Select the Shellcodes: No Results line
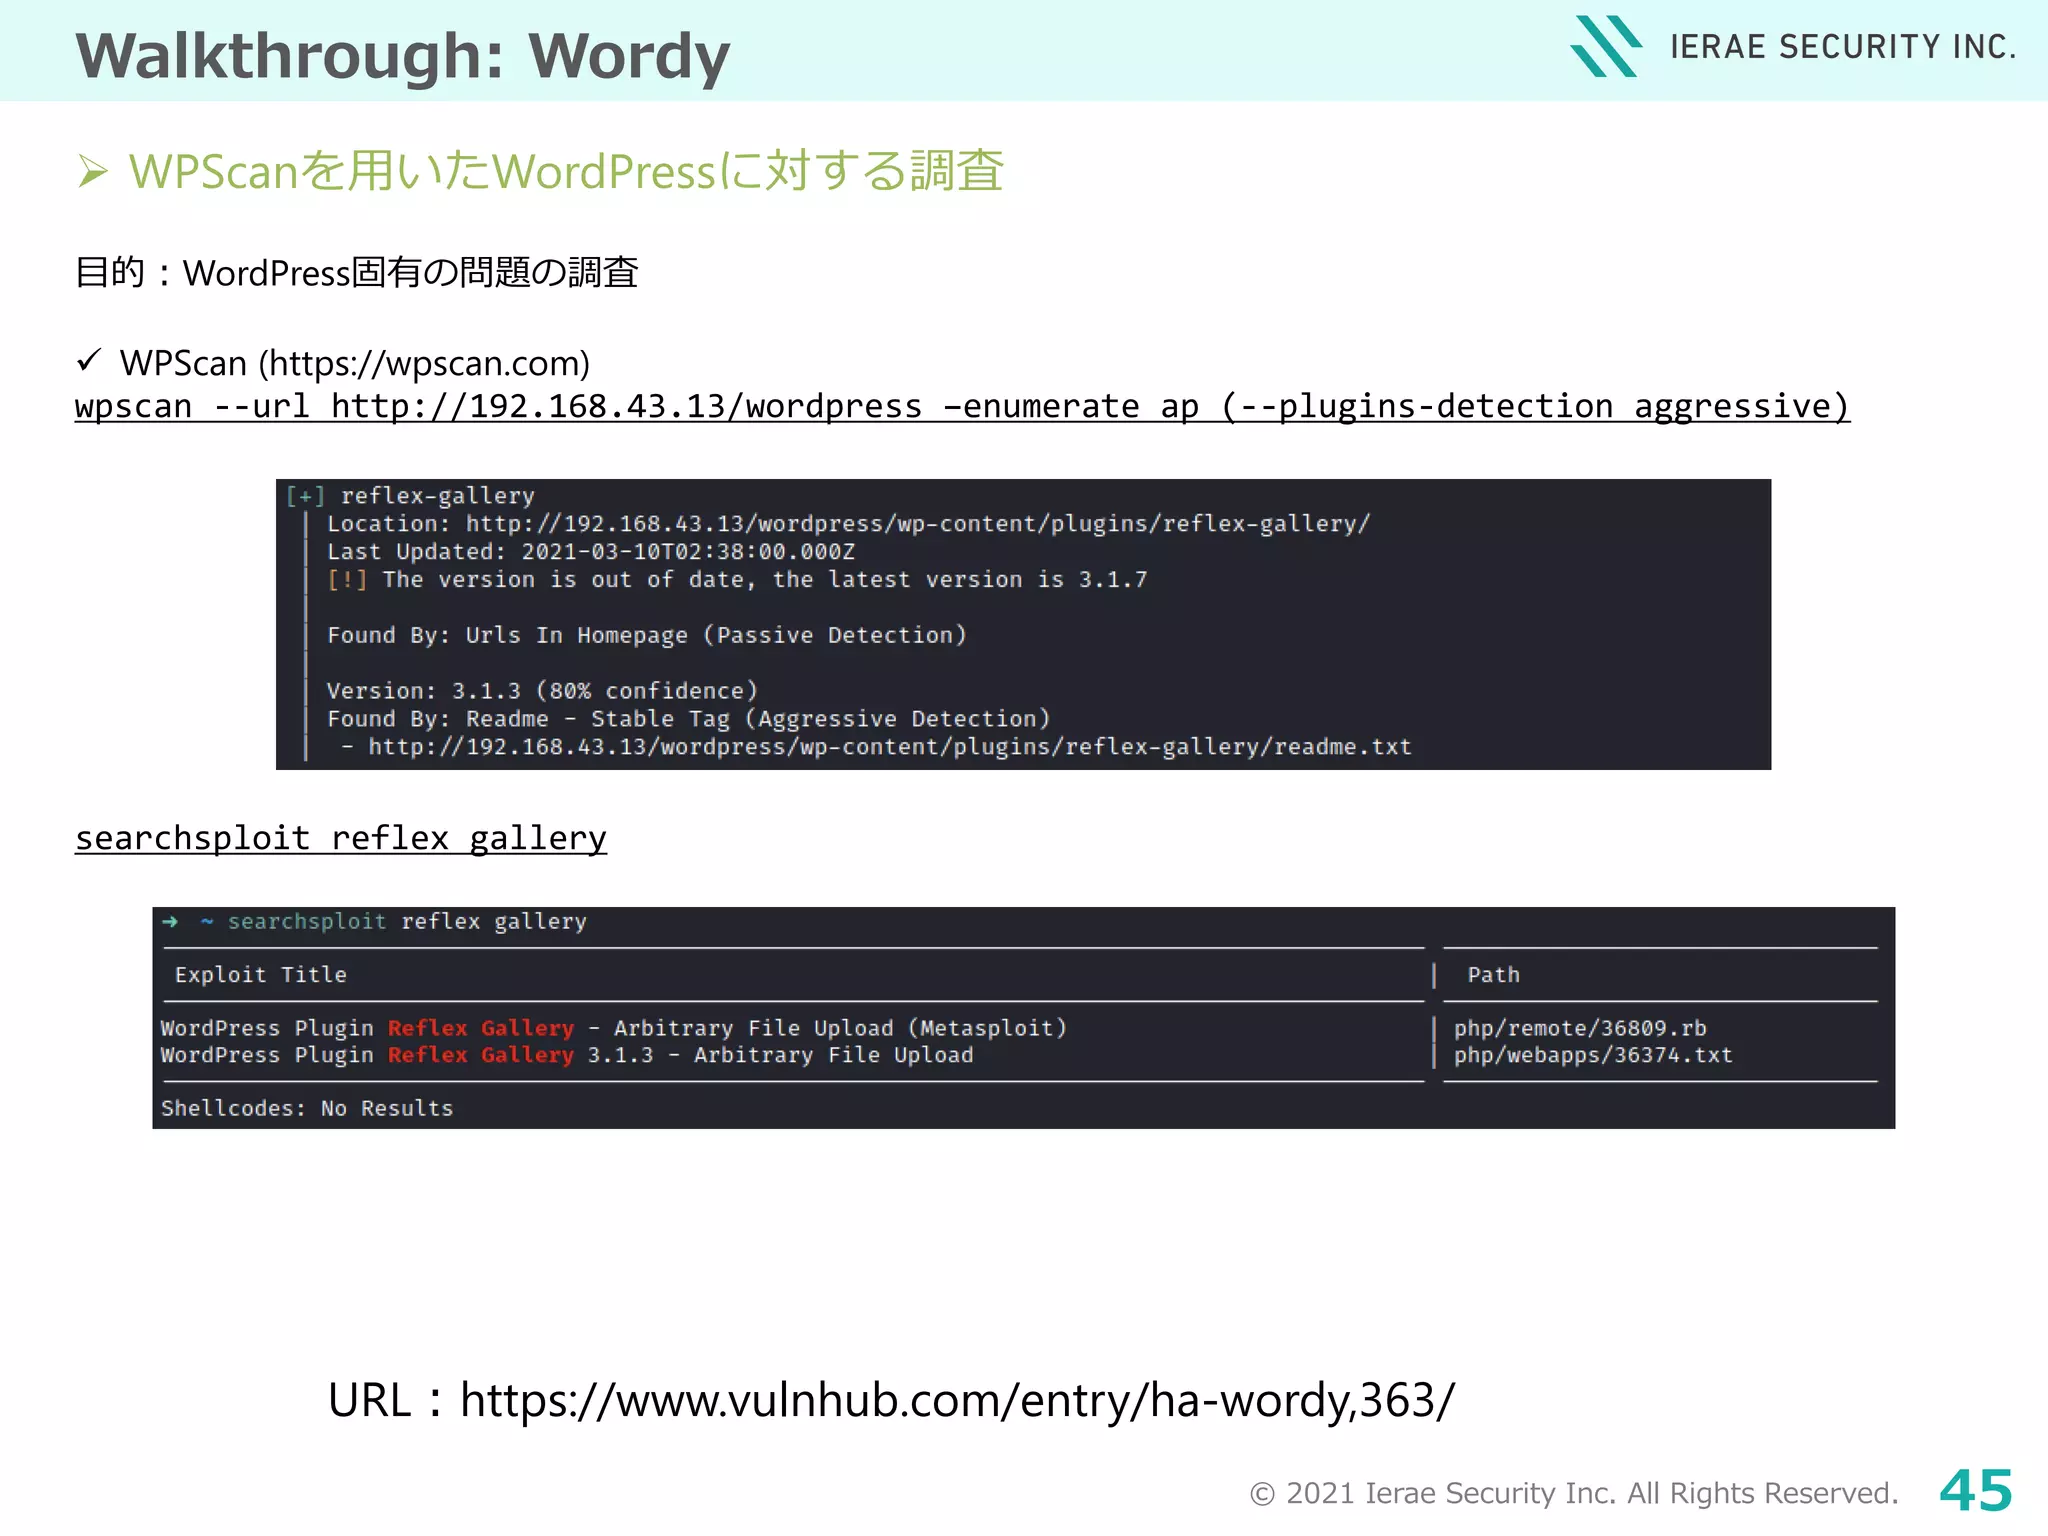Image resolution: width=2048 pixels, height=1536 pixels. pos(307,1108)
